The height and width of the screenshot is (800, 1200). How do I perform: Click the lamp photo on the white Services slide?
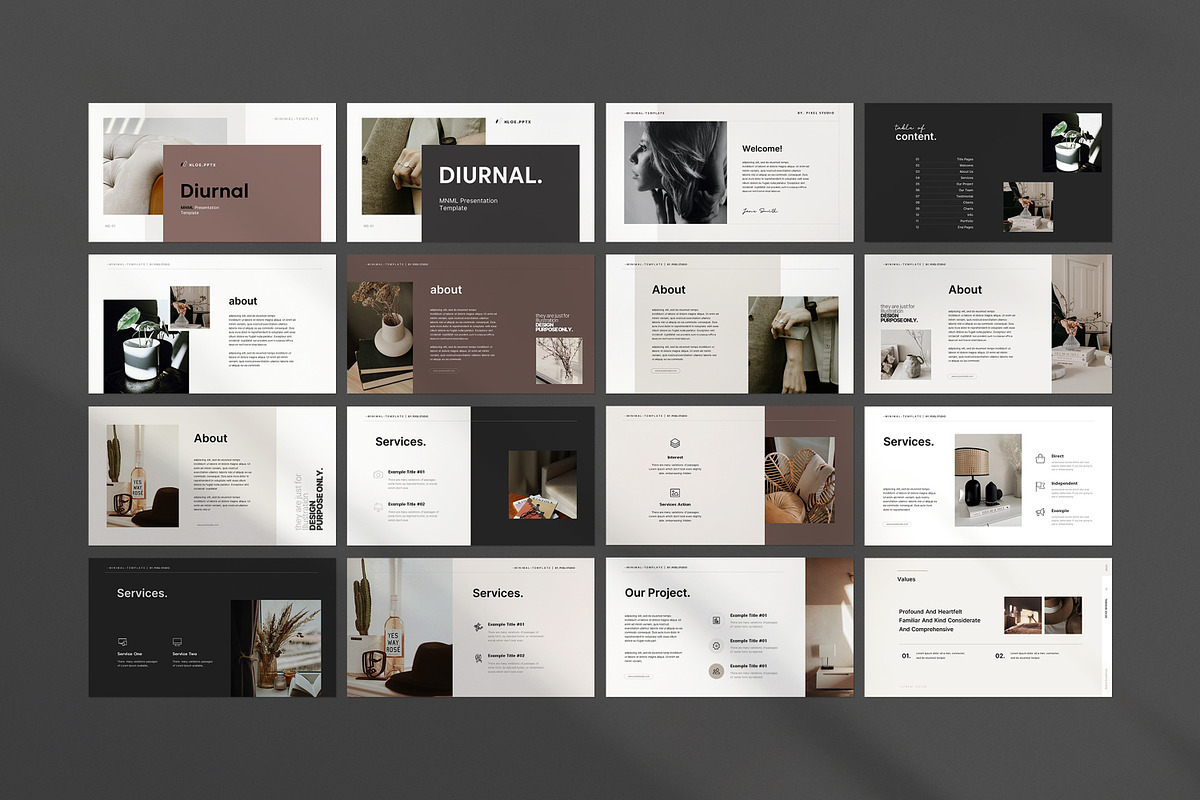click(x=988, y=480)
